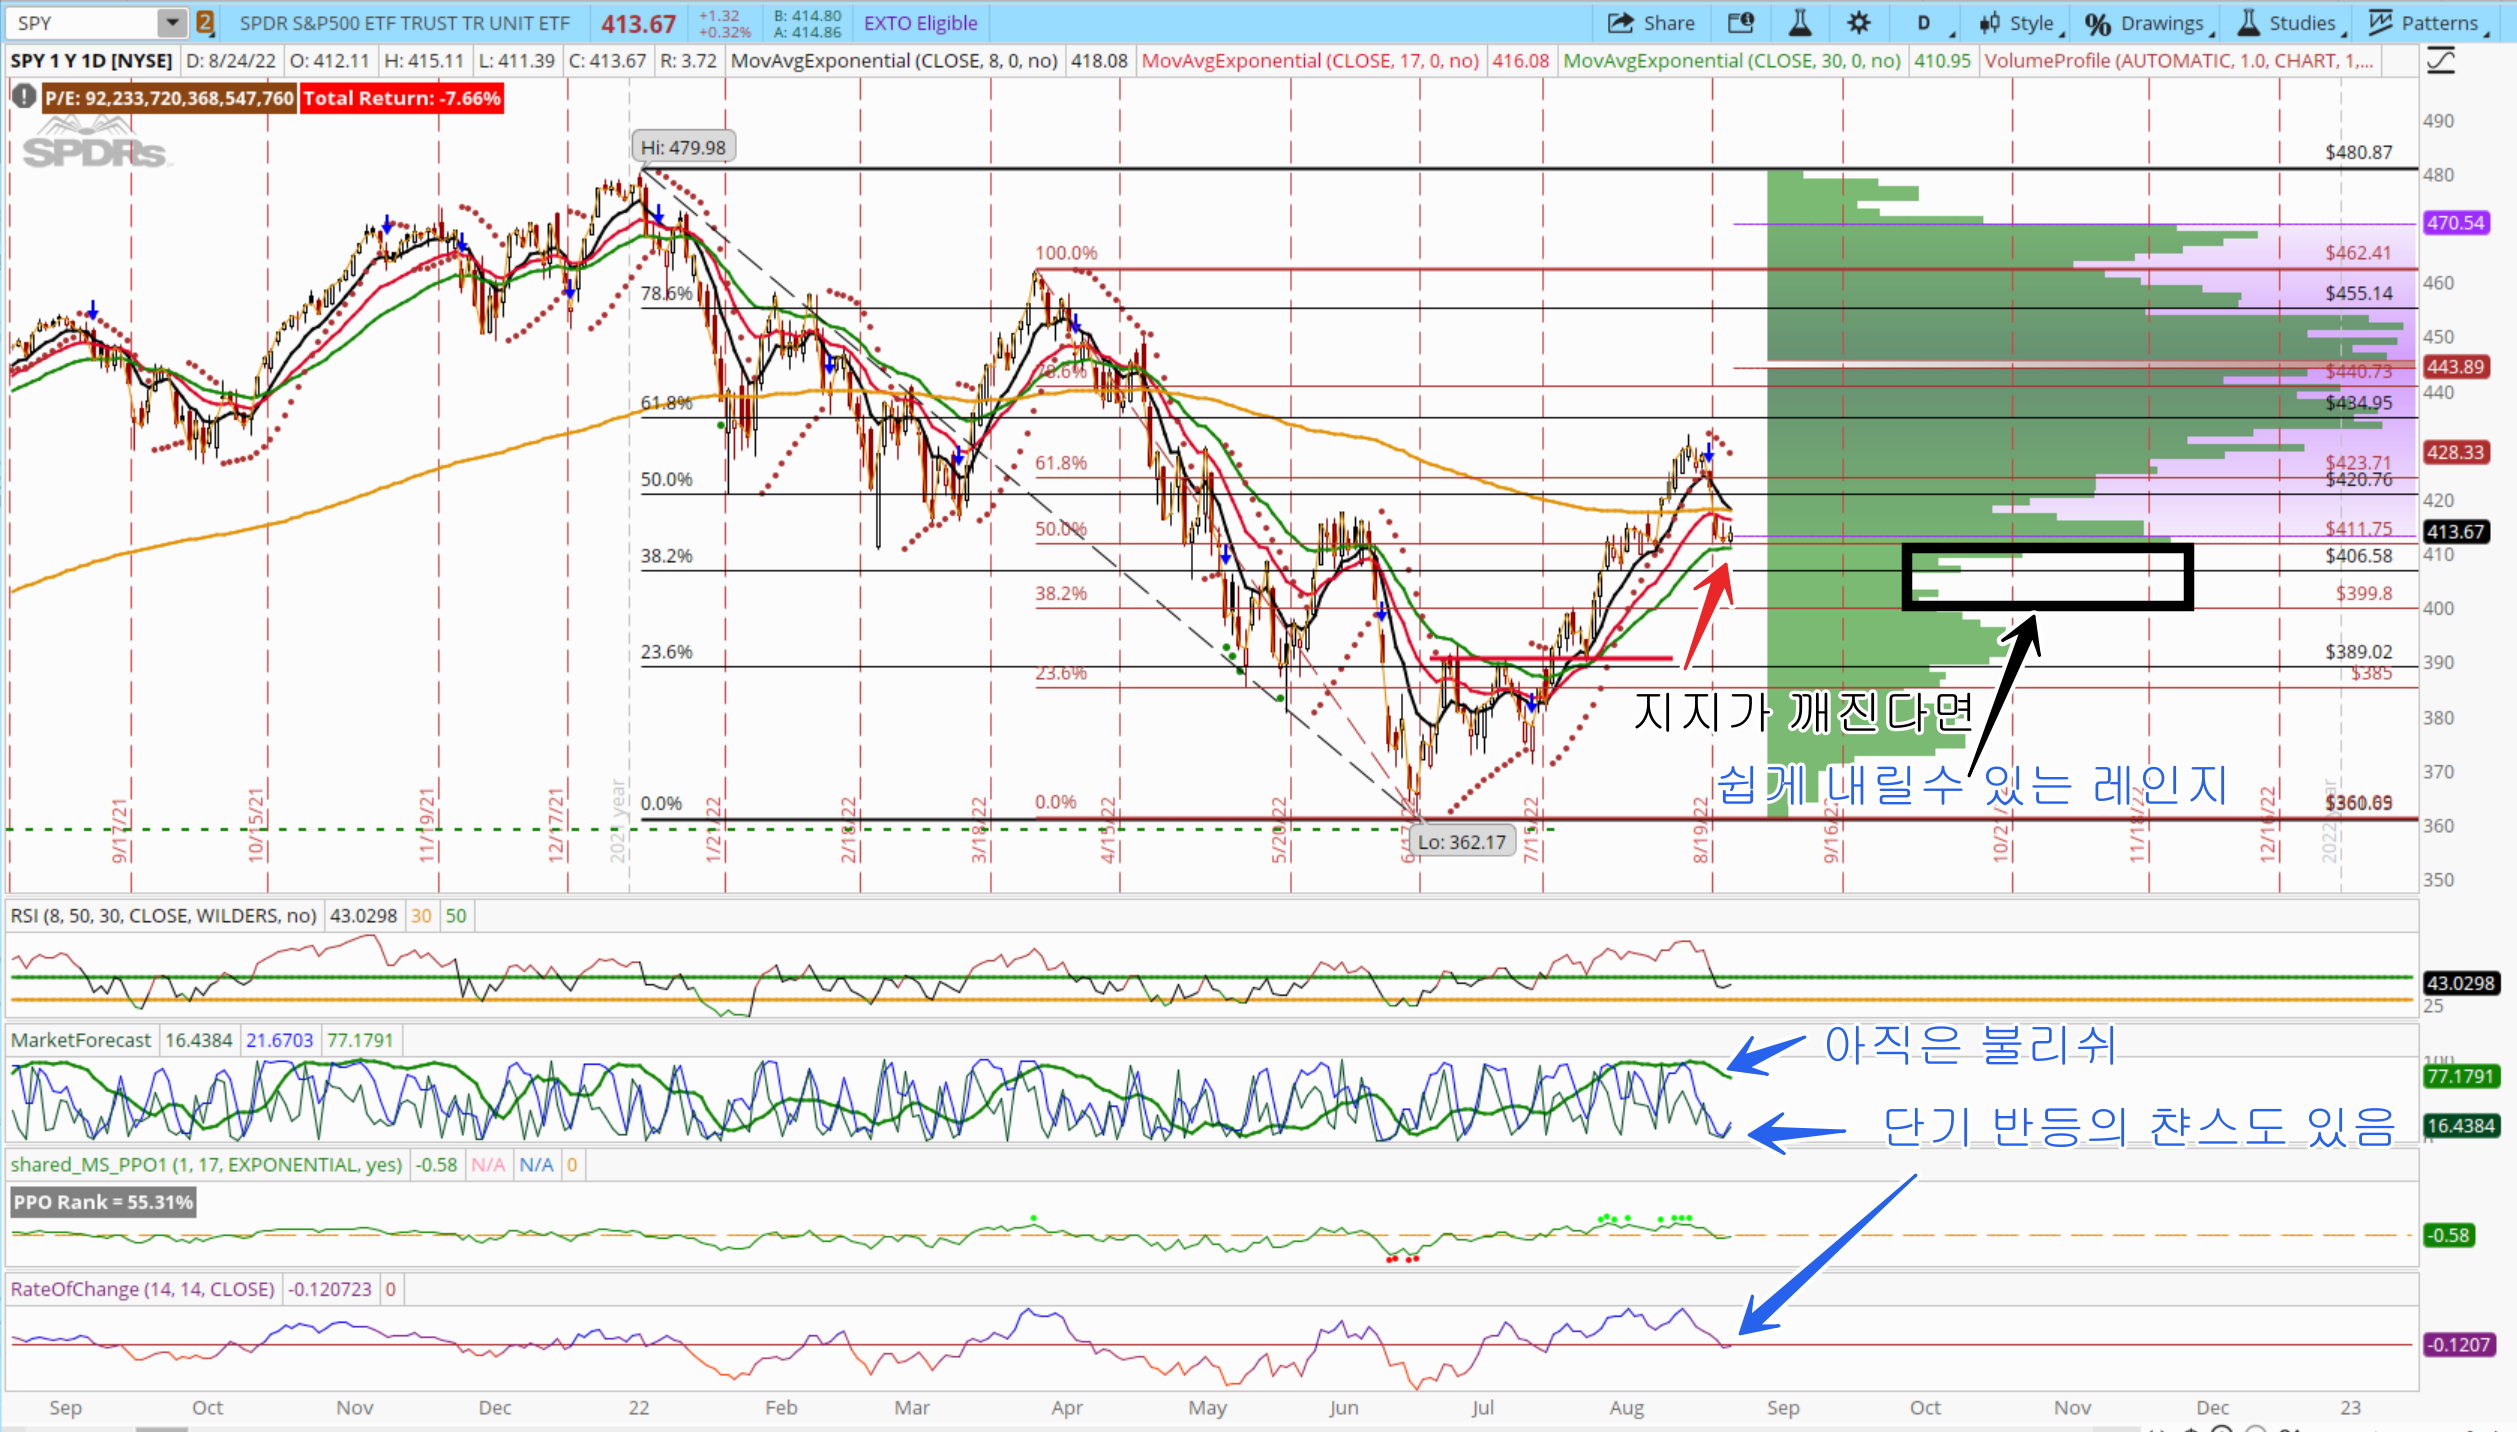
Task: Expand the SPY symbol dropdown arrow
Action: point(172,23)
